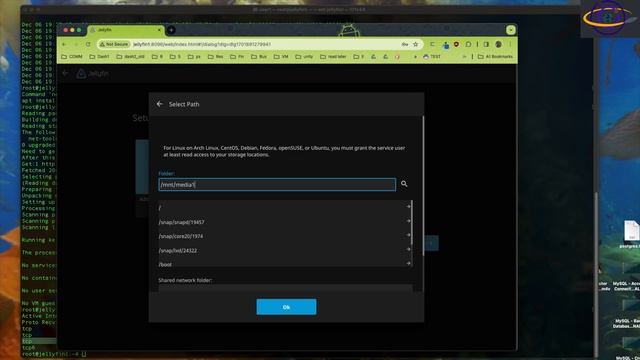
Task: Open /snap/lxd/24322 using its row arrow
Action: (x=408, y=249)
